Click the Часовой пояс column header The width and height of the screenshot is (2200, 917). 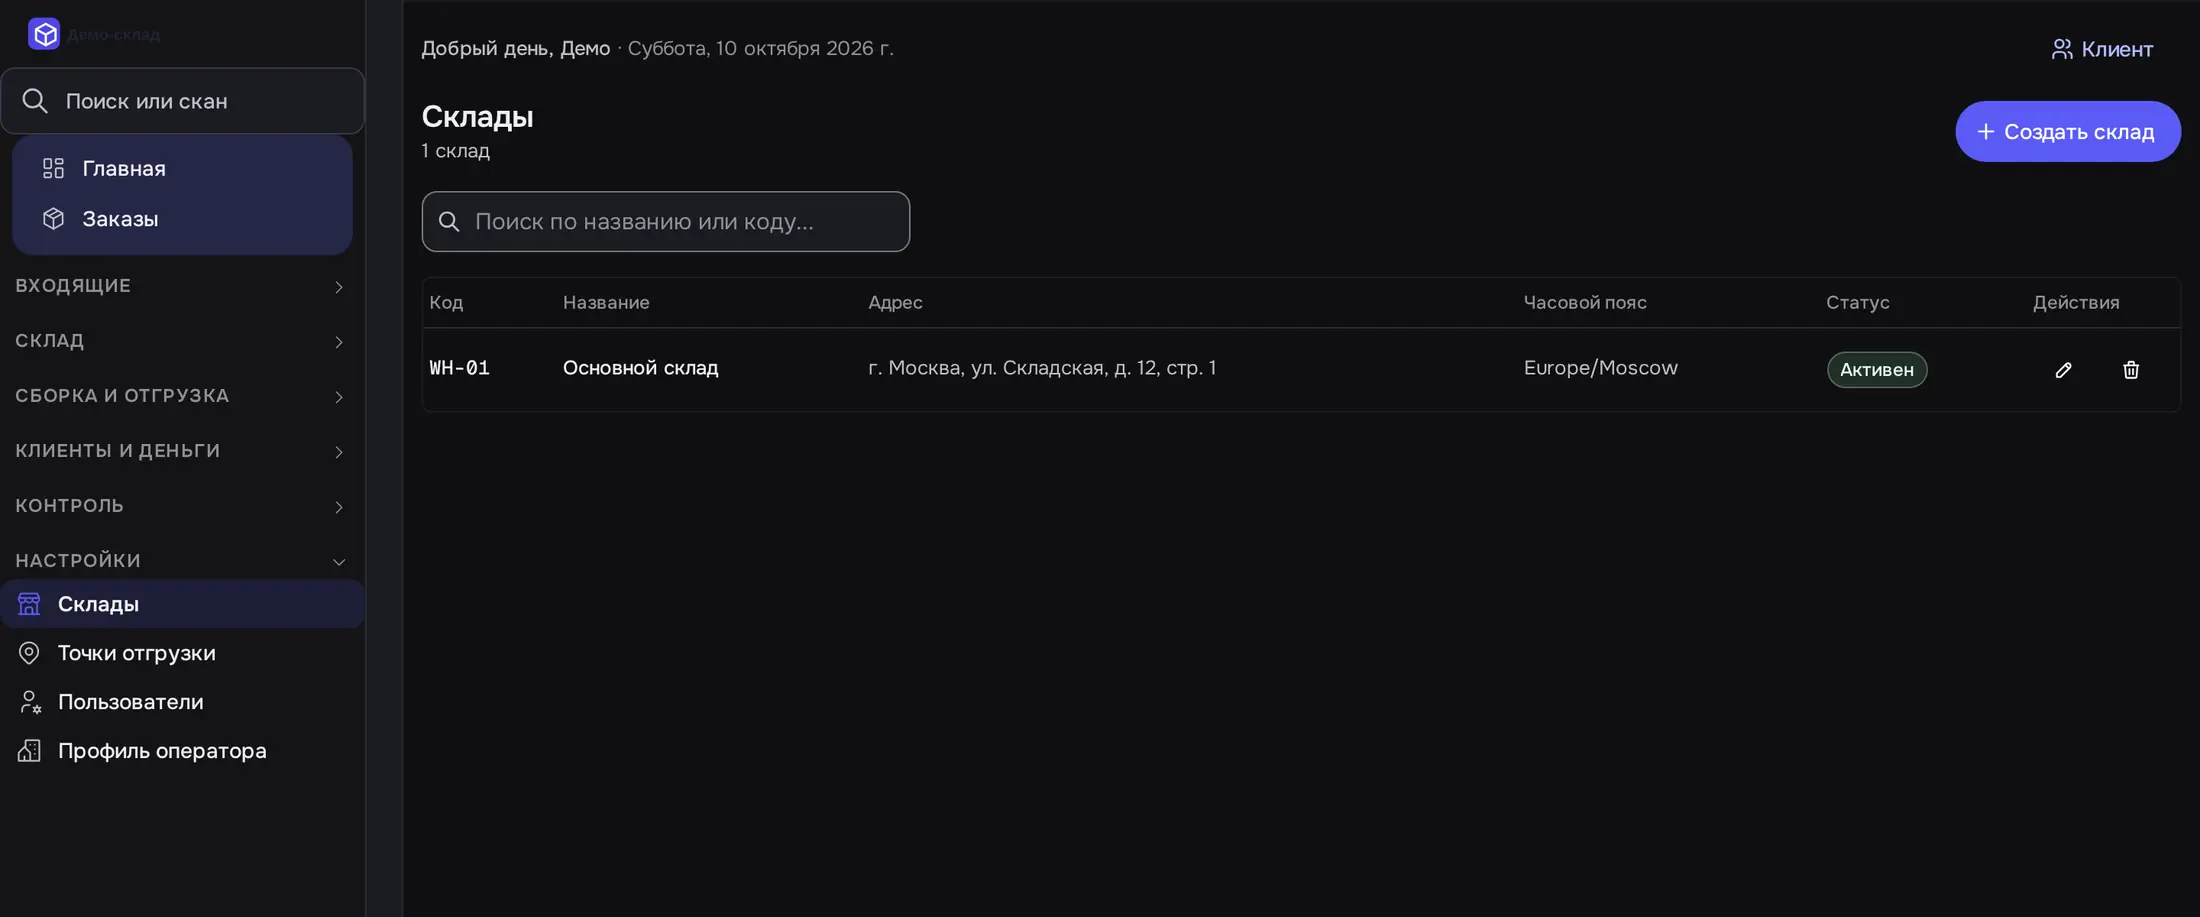(x=1585, y=303)
